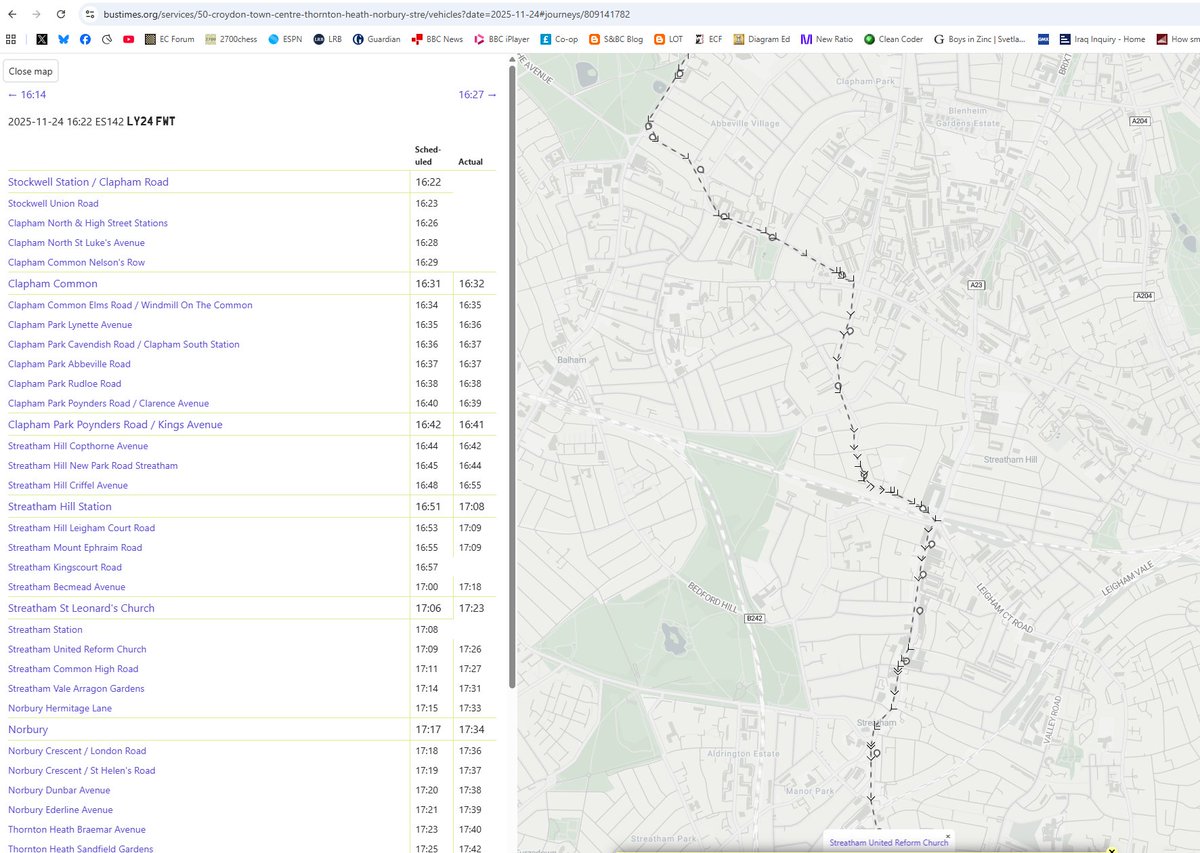Open Norbury Dunbar Avenue stop
Screen dimensions: 1200x853
(59, 790)
